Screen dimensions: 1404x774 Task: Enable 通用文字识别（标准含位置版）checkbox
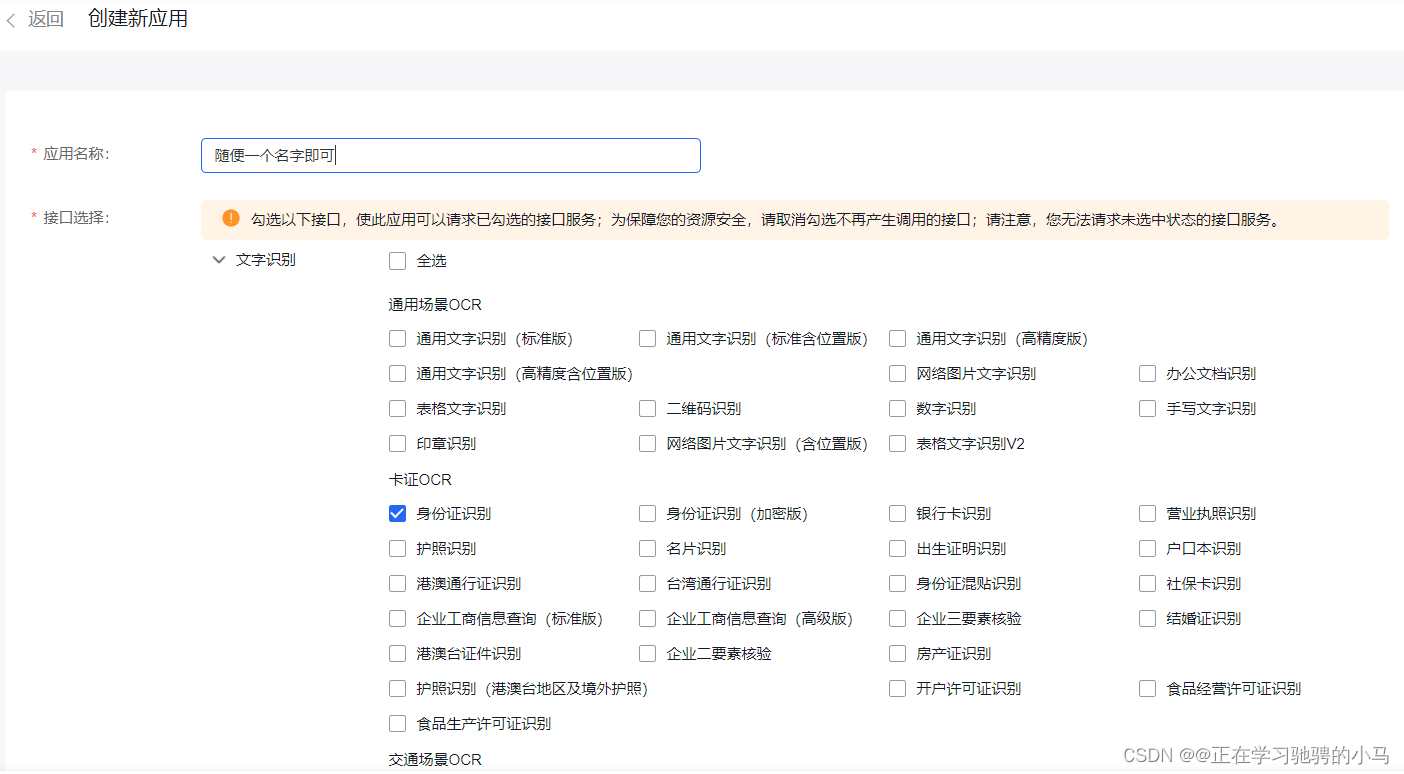click(x=647, y=339)
